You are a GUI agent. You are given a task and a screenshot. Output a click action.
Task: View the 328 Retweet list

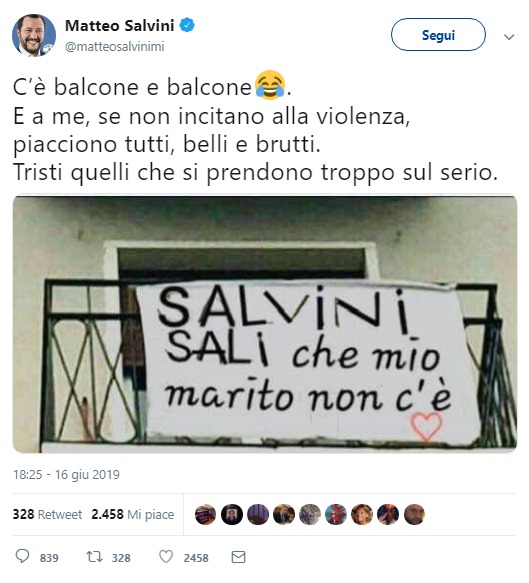47,514
